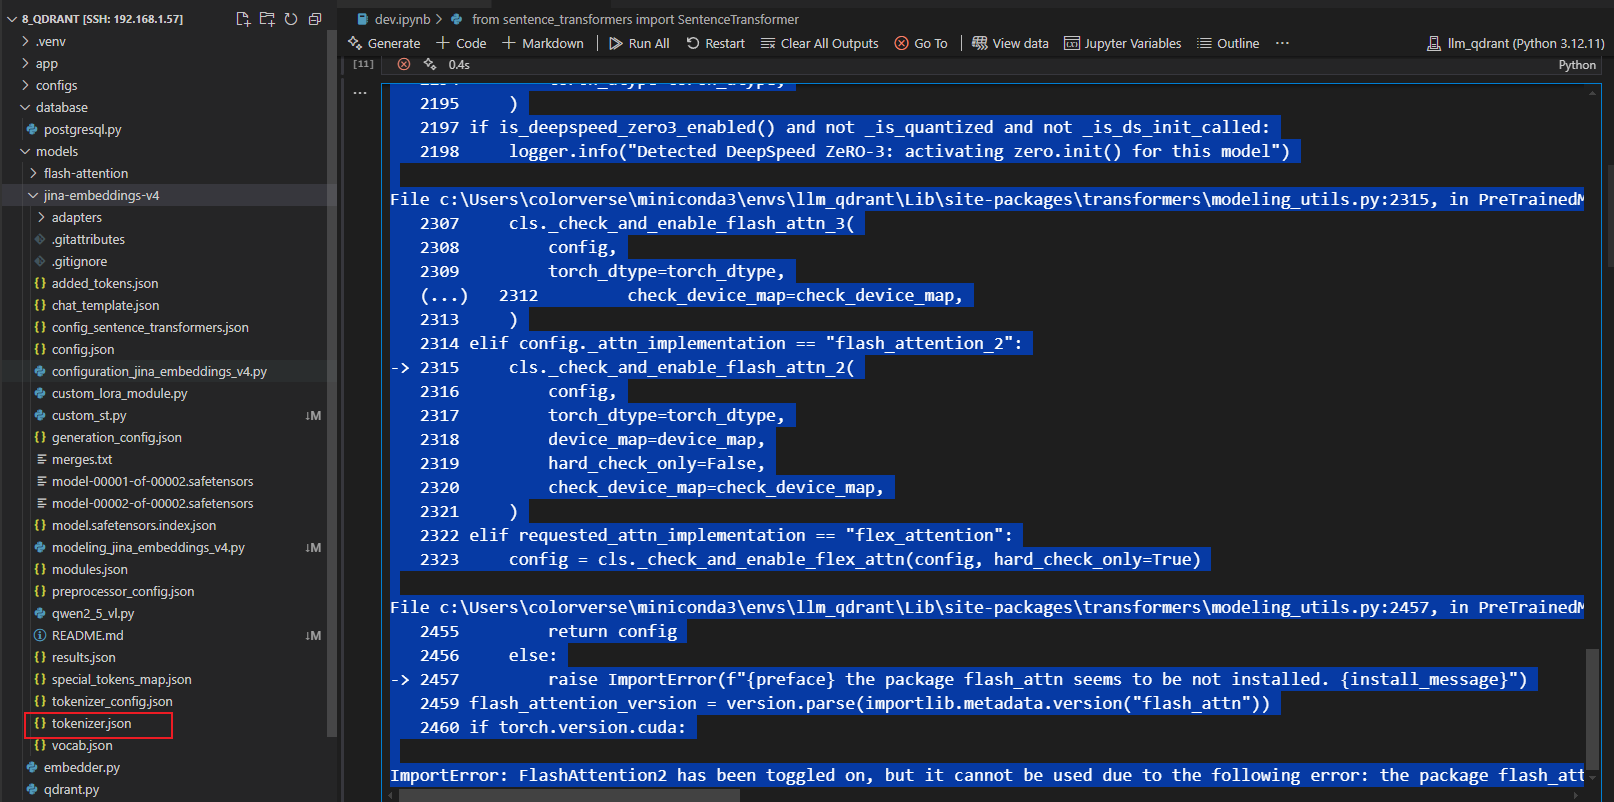The height and width of the screenshot is (802, 1614).
Task: Click the output horizontal scrollbar
Action: point(569,795)
